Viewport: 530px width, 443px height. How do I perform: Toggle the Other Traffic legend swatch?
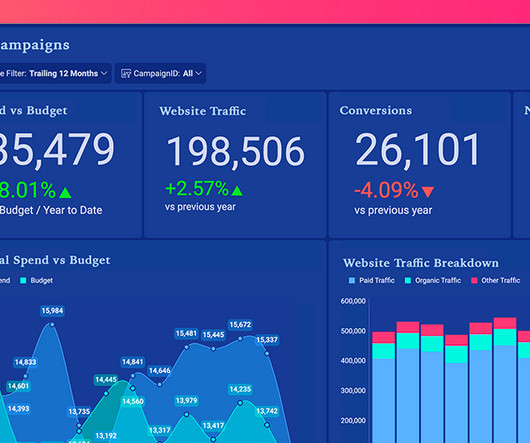coord(474,280)
